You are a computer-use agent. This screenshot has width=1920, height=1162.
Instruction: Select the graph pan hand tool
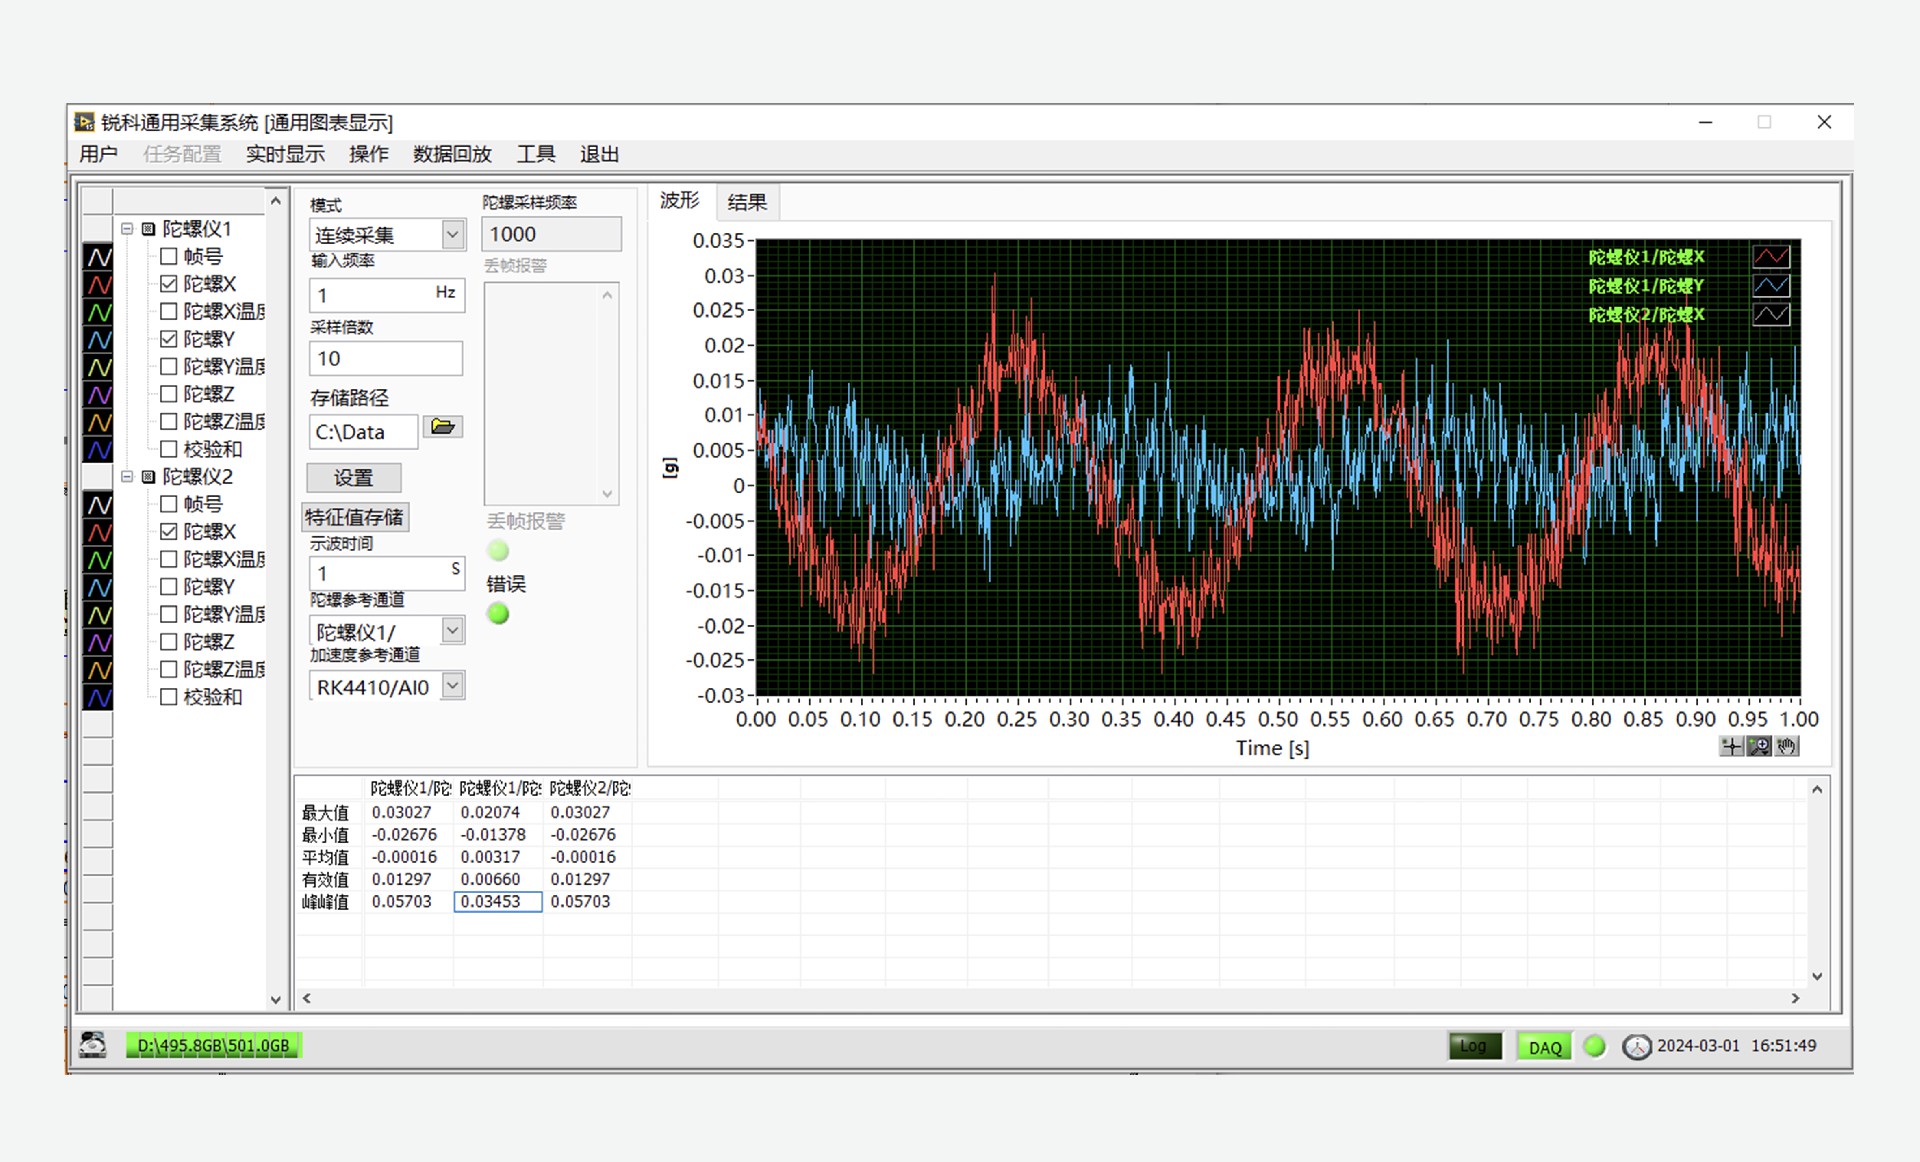coord(1787,746)
